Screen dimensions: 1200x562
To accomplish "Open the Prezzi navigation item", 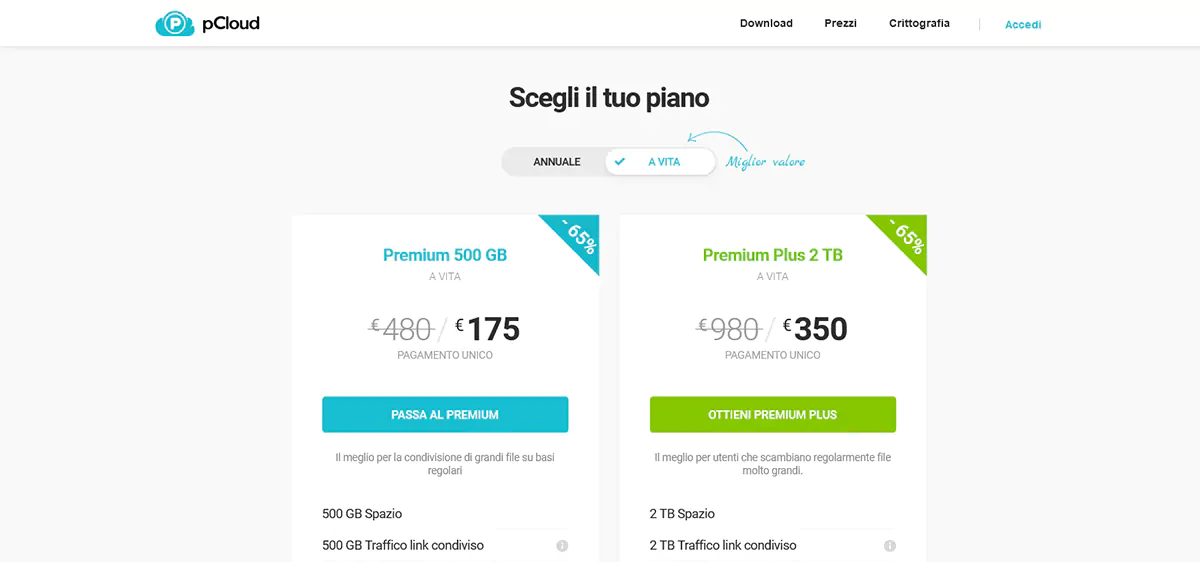I will point(840,23).
